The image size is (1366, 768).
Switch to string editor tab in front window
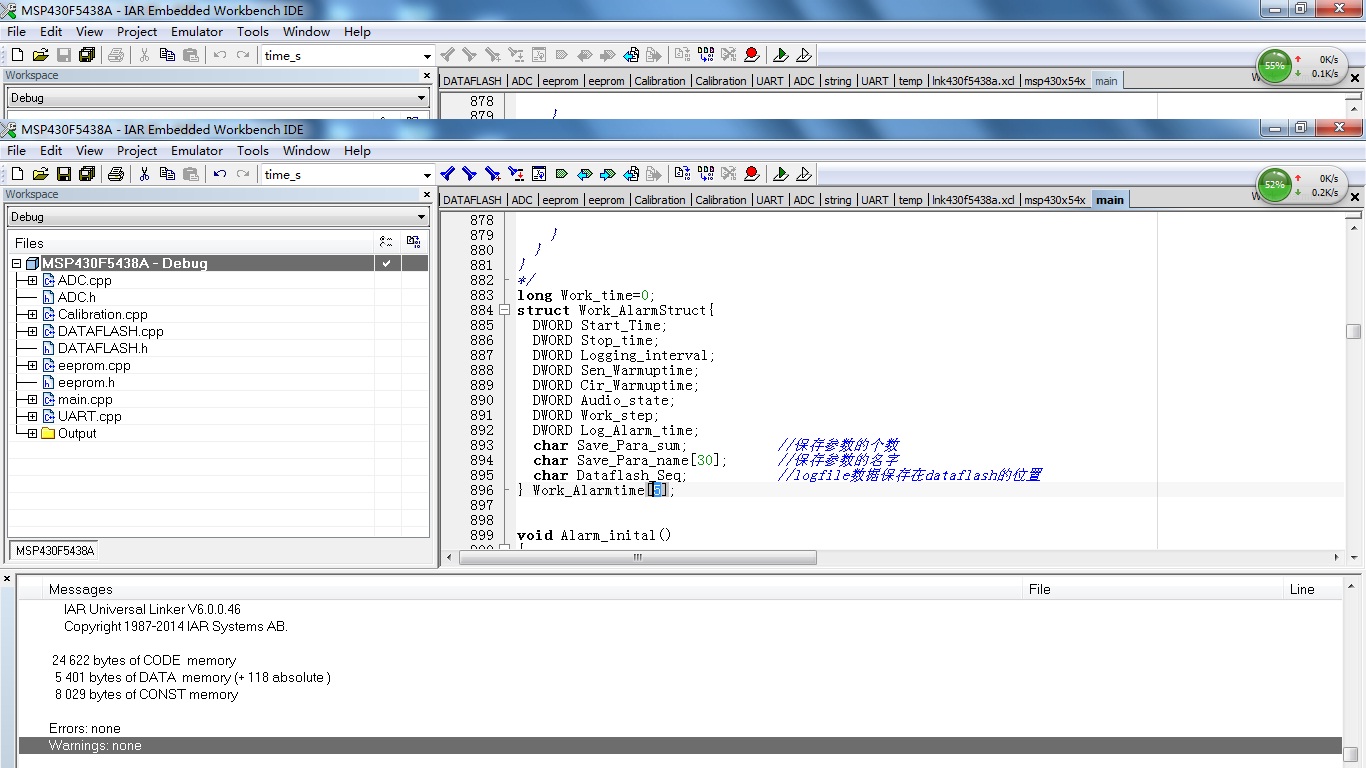click(x=838, y=200)
